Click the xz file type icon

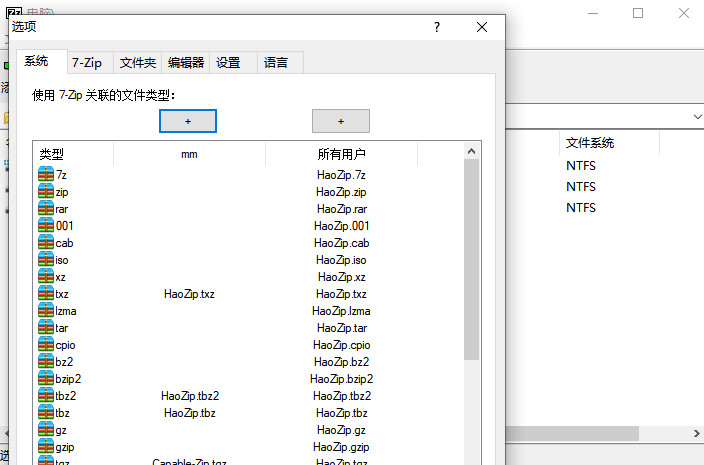(46, 276)
